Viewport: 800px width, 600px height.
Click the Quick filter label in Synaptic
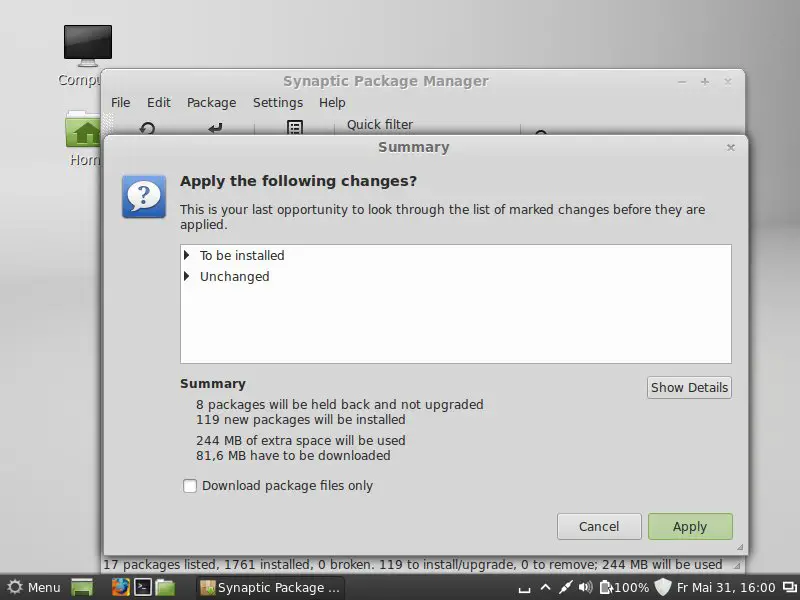point(380,124)
